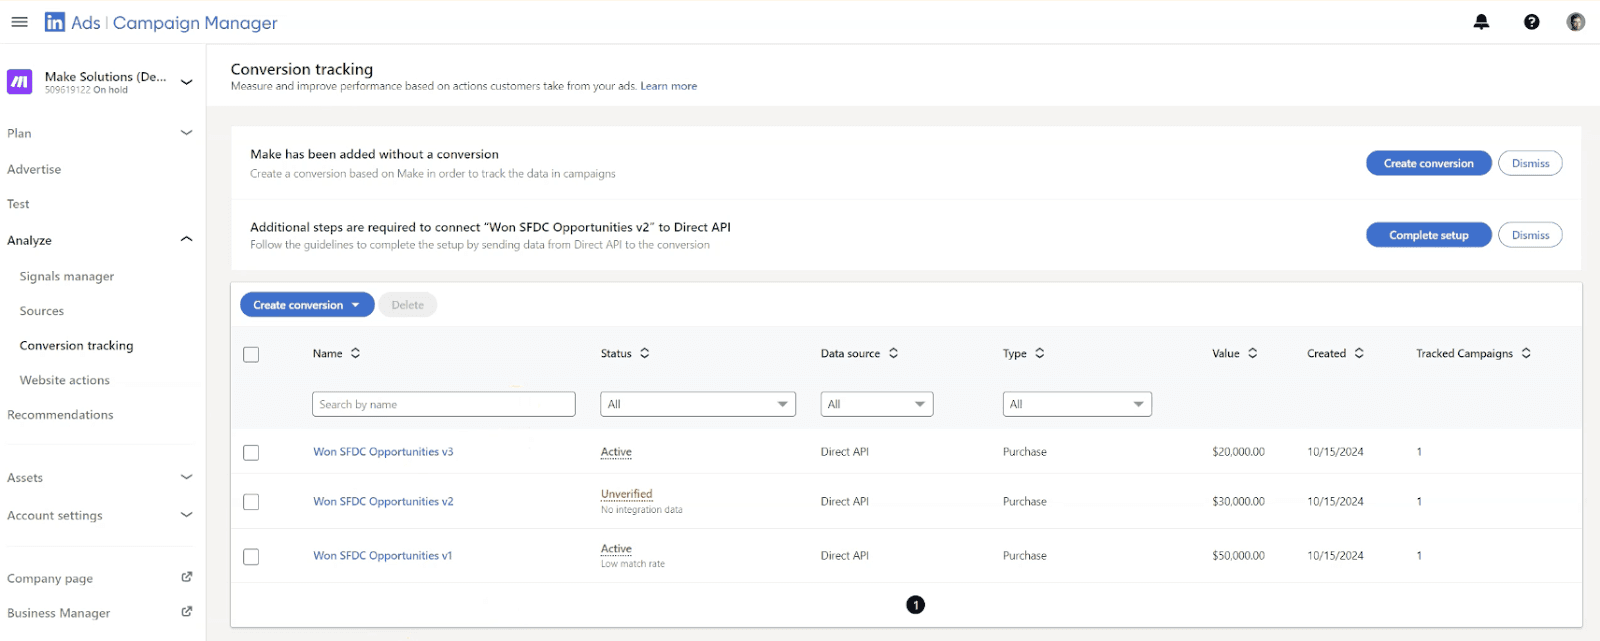Expand the Plan section chevron

[186, 133]
